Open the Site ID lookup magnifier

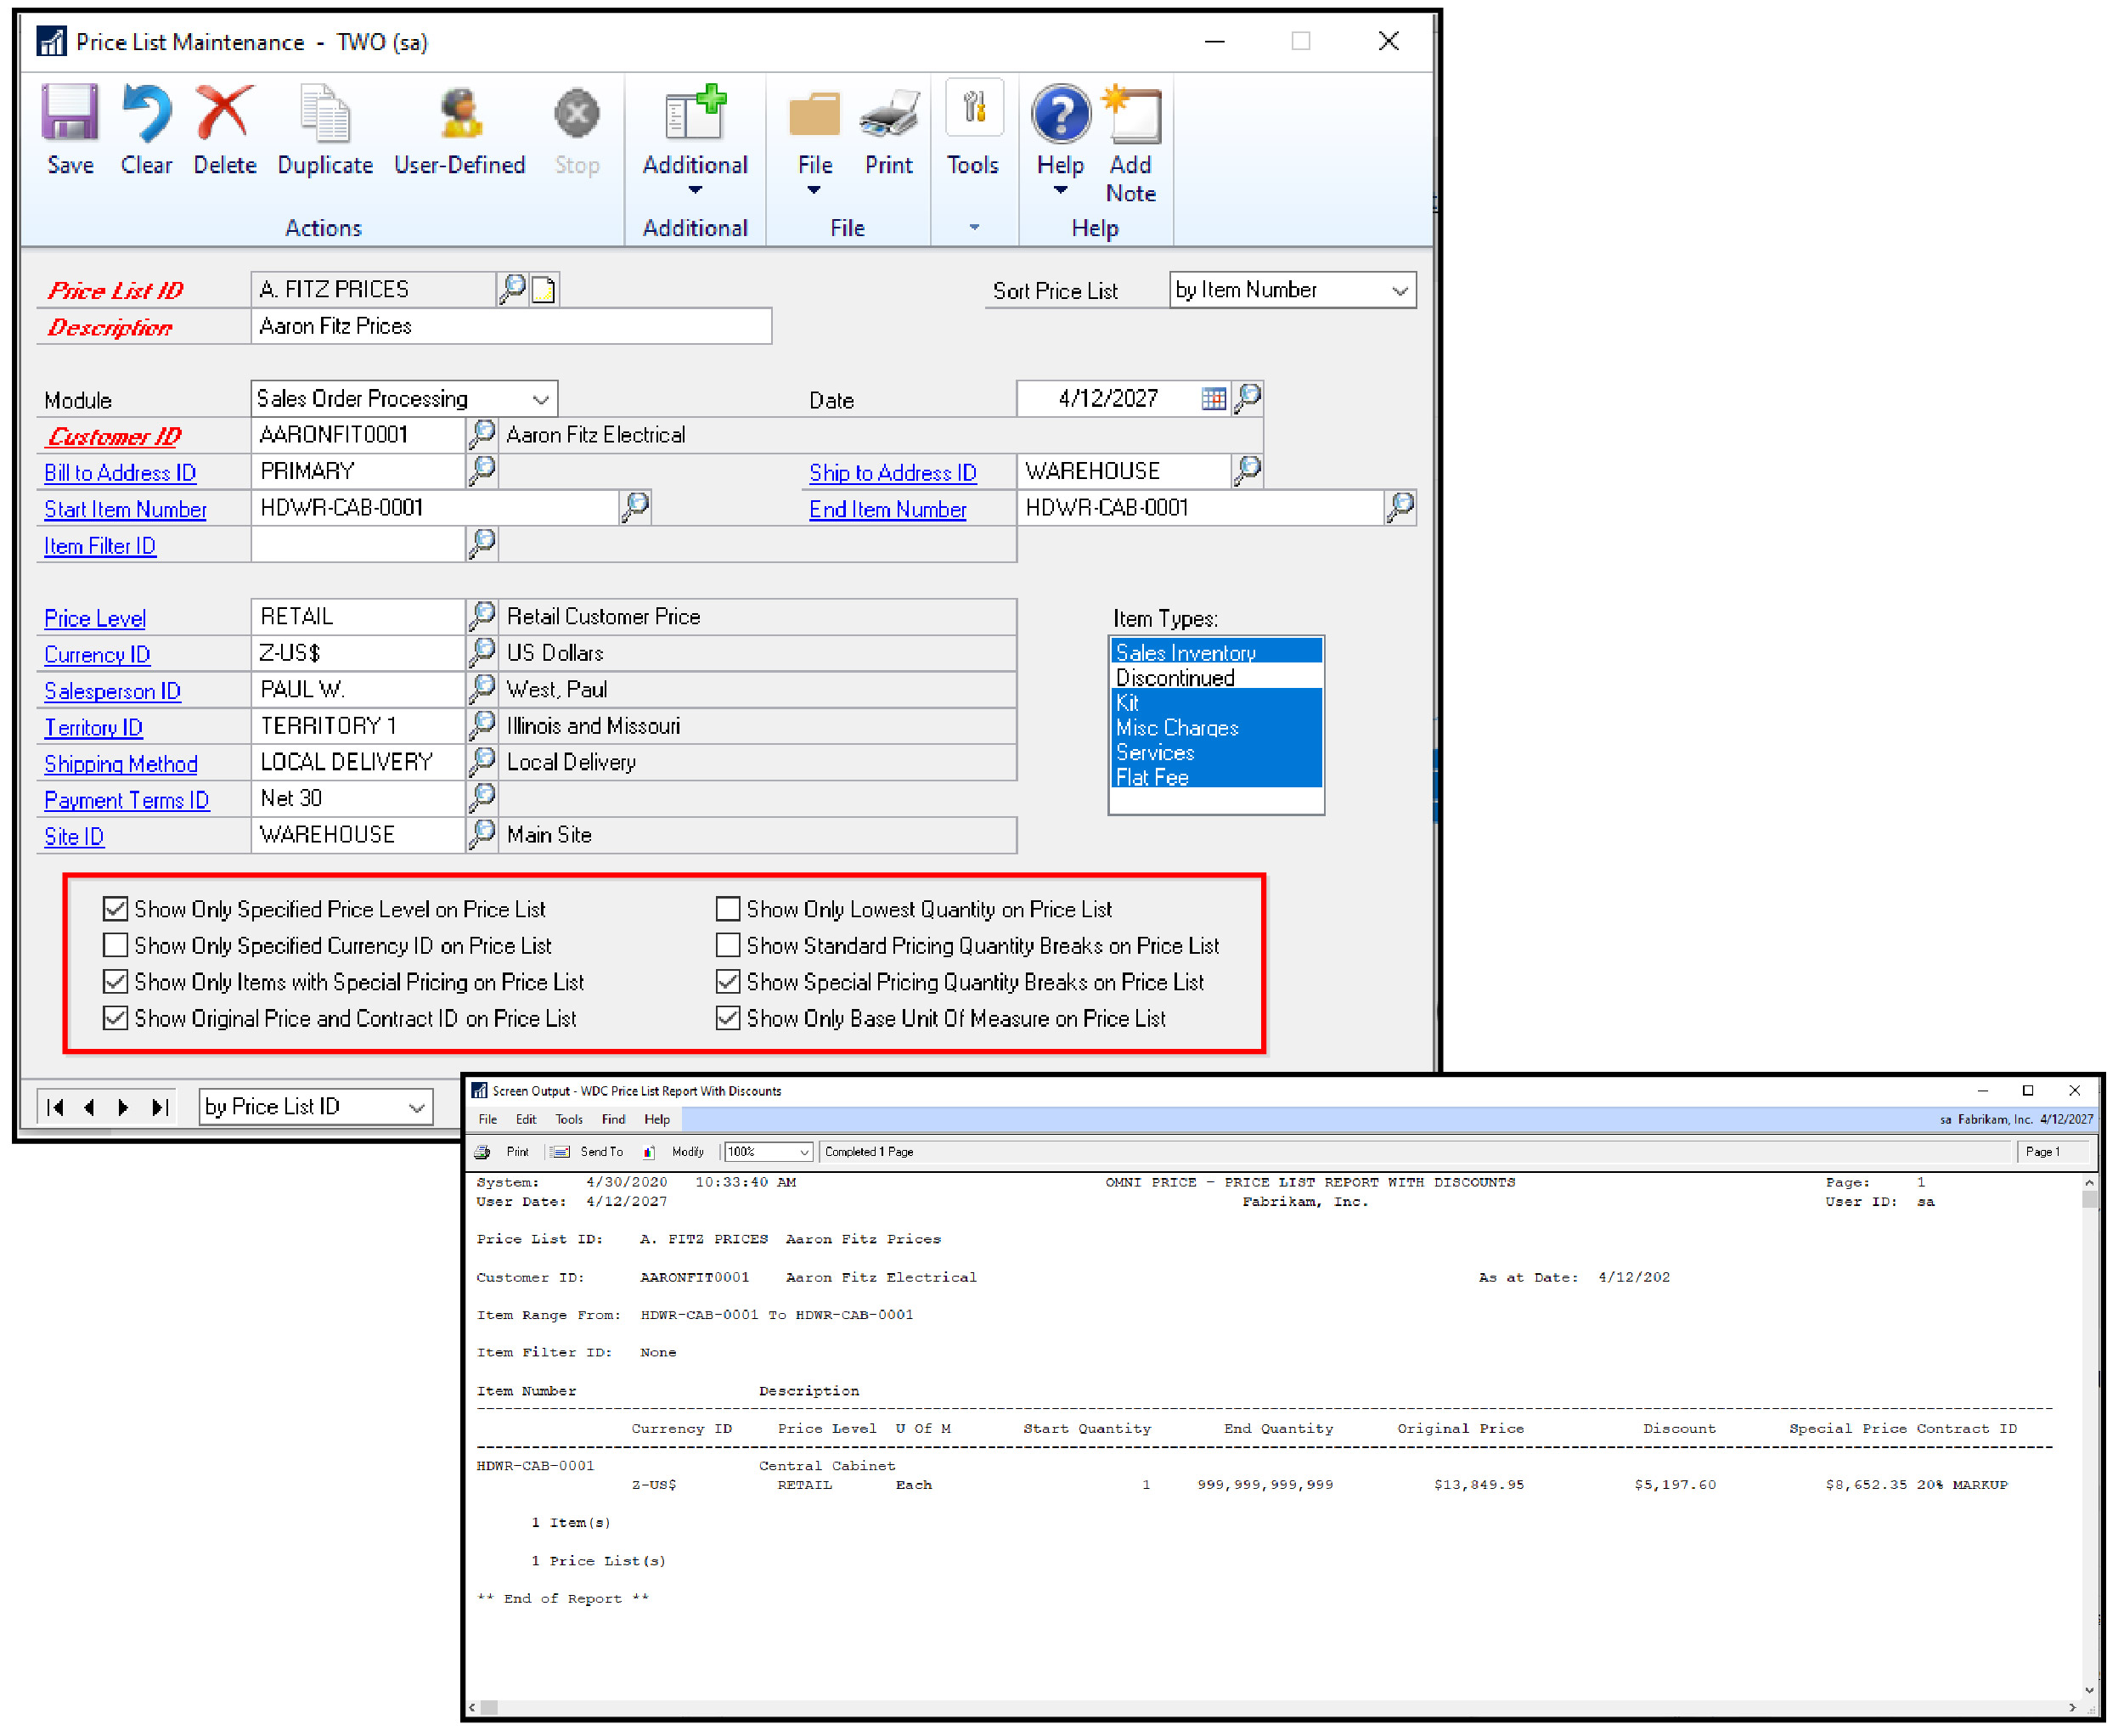pyautogui.click(x=482, y=833)
